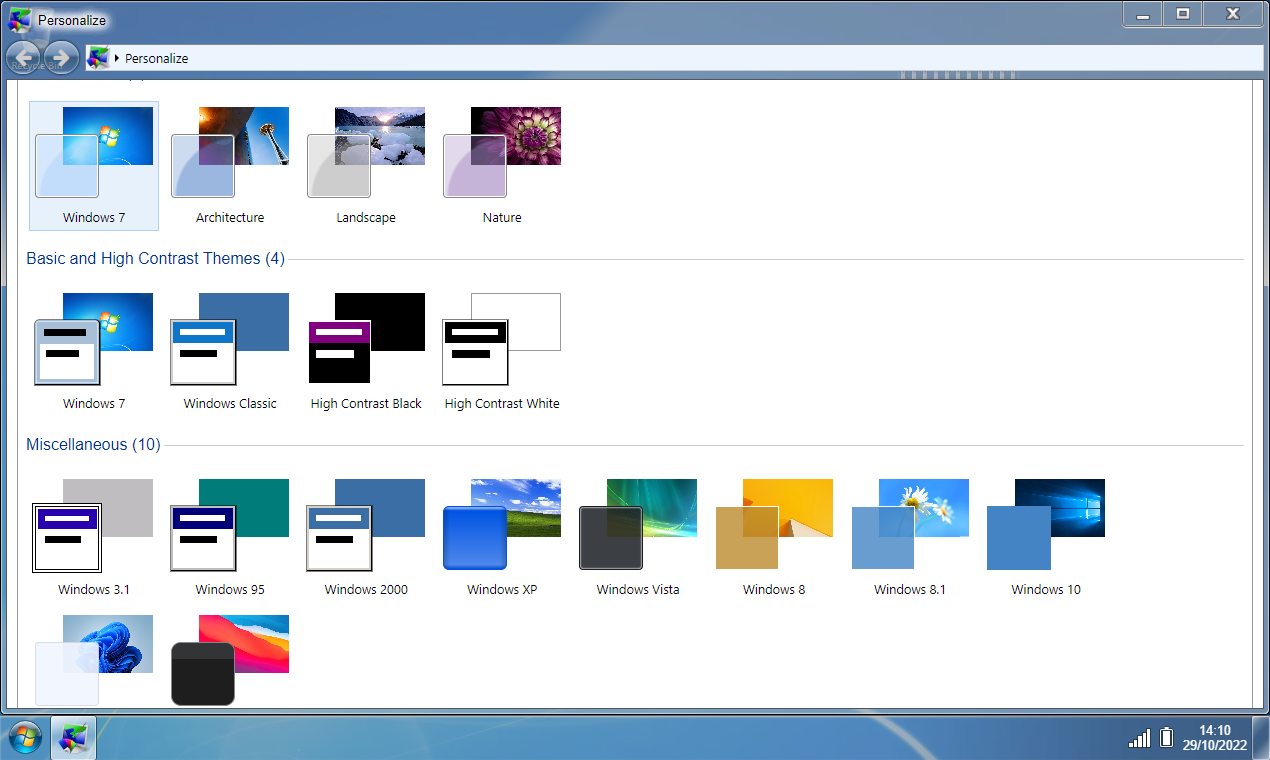Image resolution: width=1270 pixels, height=760 pixels.
Task: Expand the breadcrumb arrow before Personalize
Action: pyautogui.click(x=117, y=58)
